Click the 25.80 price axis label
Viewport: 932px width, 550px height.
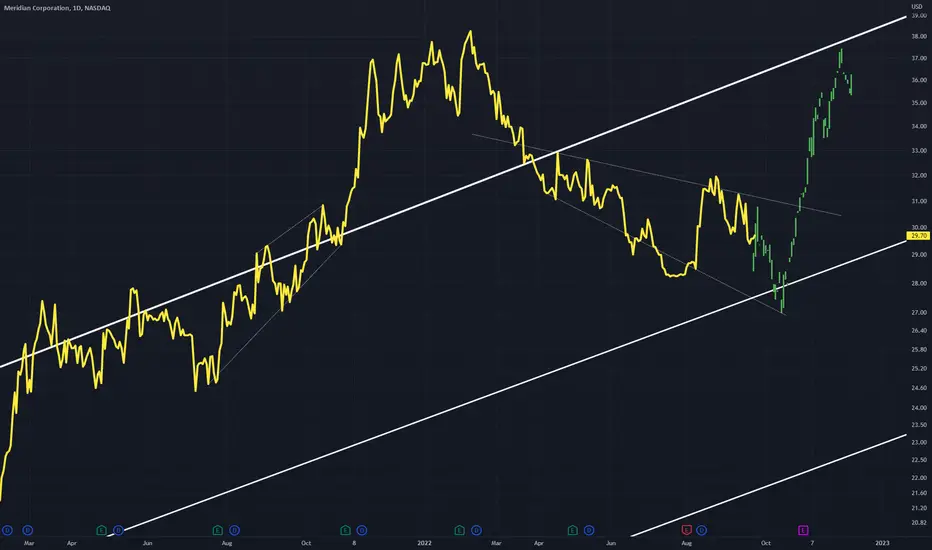pyautogui.click(x=919, y=350)
